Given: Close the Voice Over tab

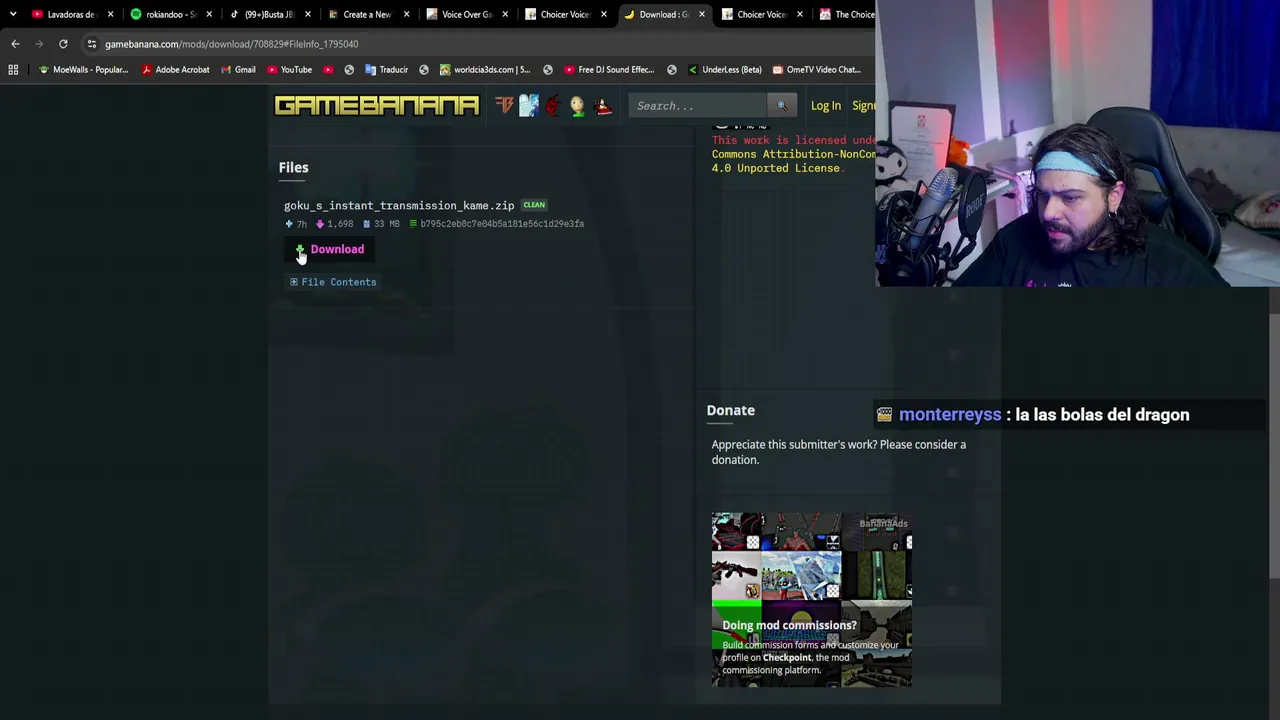Looking at the screenshot, I should point(504,14).
